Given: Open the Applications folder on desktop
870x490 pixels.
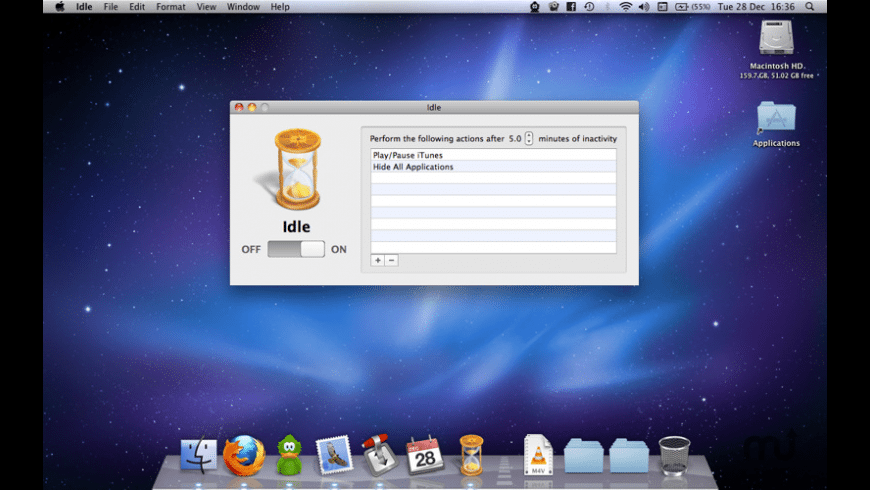Looking at the screenshot, I should pyautogui.click(x=776, y=118).
